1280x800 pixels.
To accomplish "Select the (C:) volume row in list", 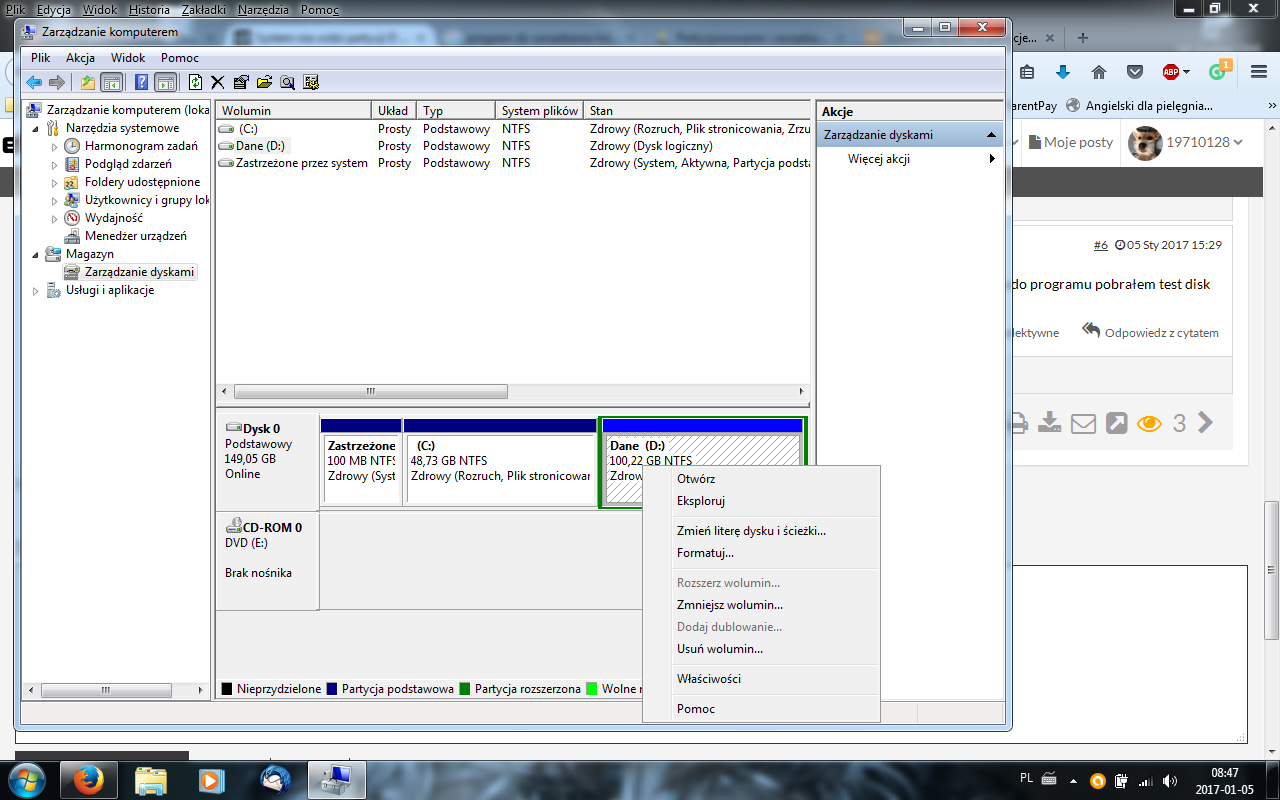I will point(512,129).
